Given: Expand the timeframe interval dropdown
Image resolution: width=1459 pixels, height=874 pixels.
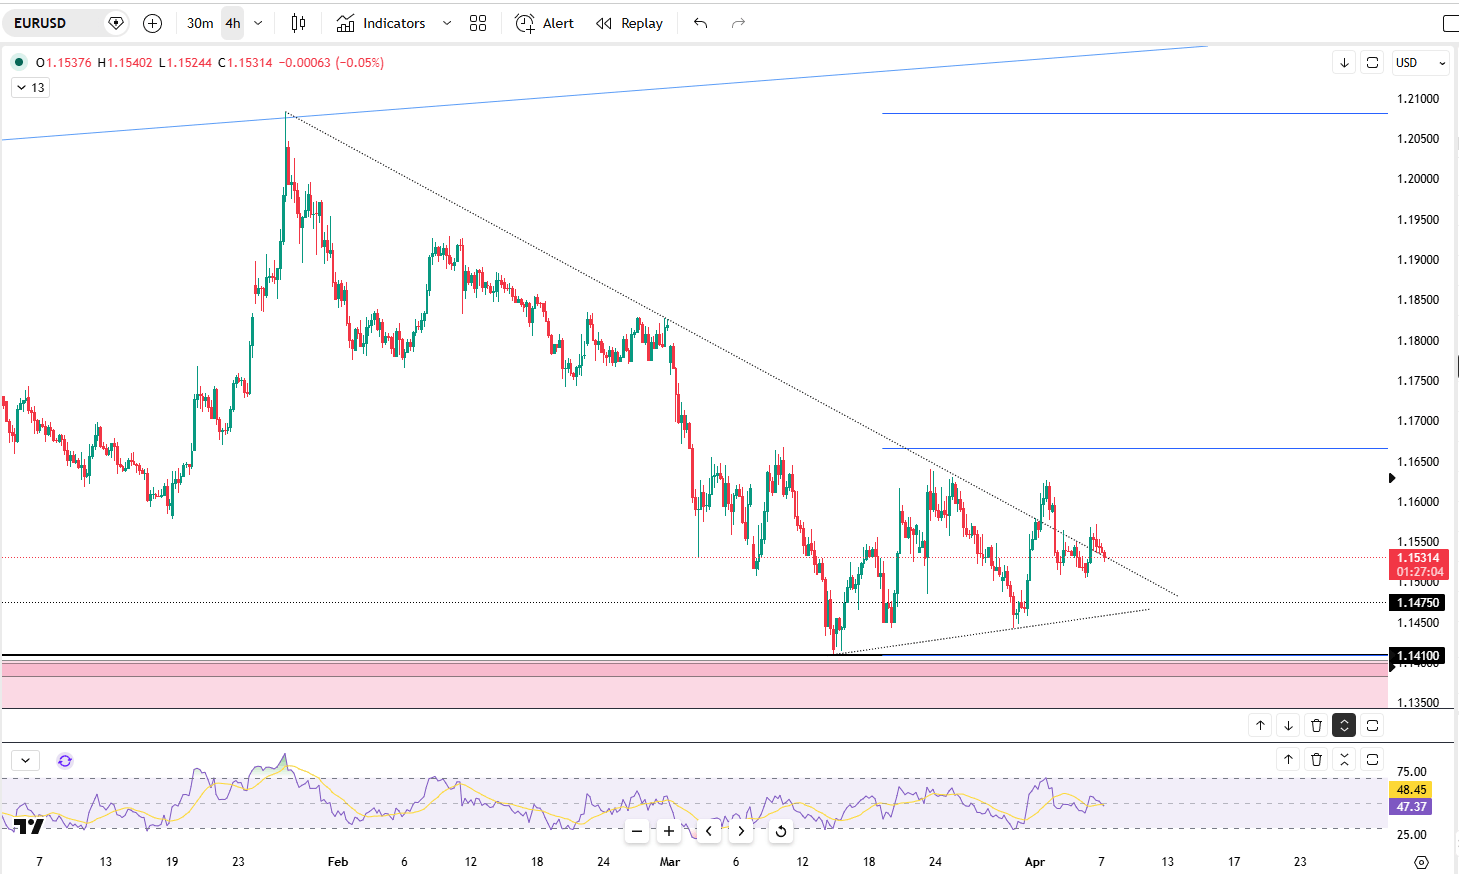Looking at the screenshot, I should 258,23.
